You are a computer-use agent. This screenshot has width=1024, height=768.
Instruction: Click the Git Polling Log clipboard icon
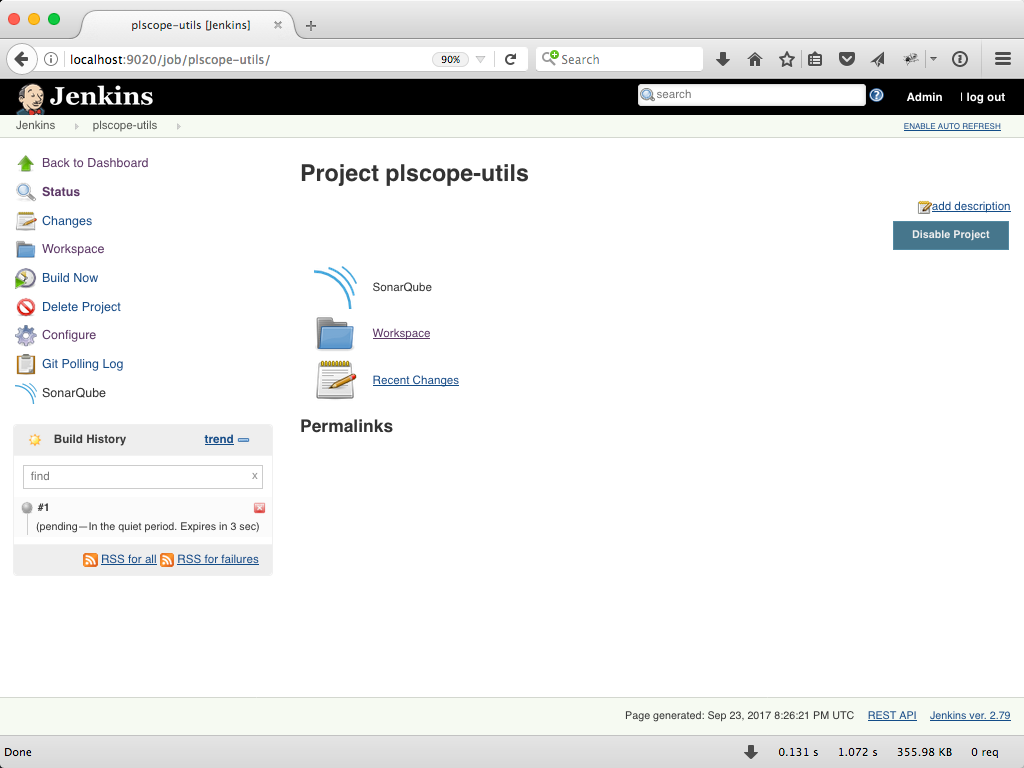[25, 364]
